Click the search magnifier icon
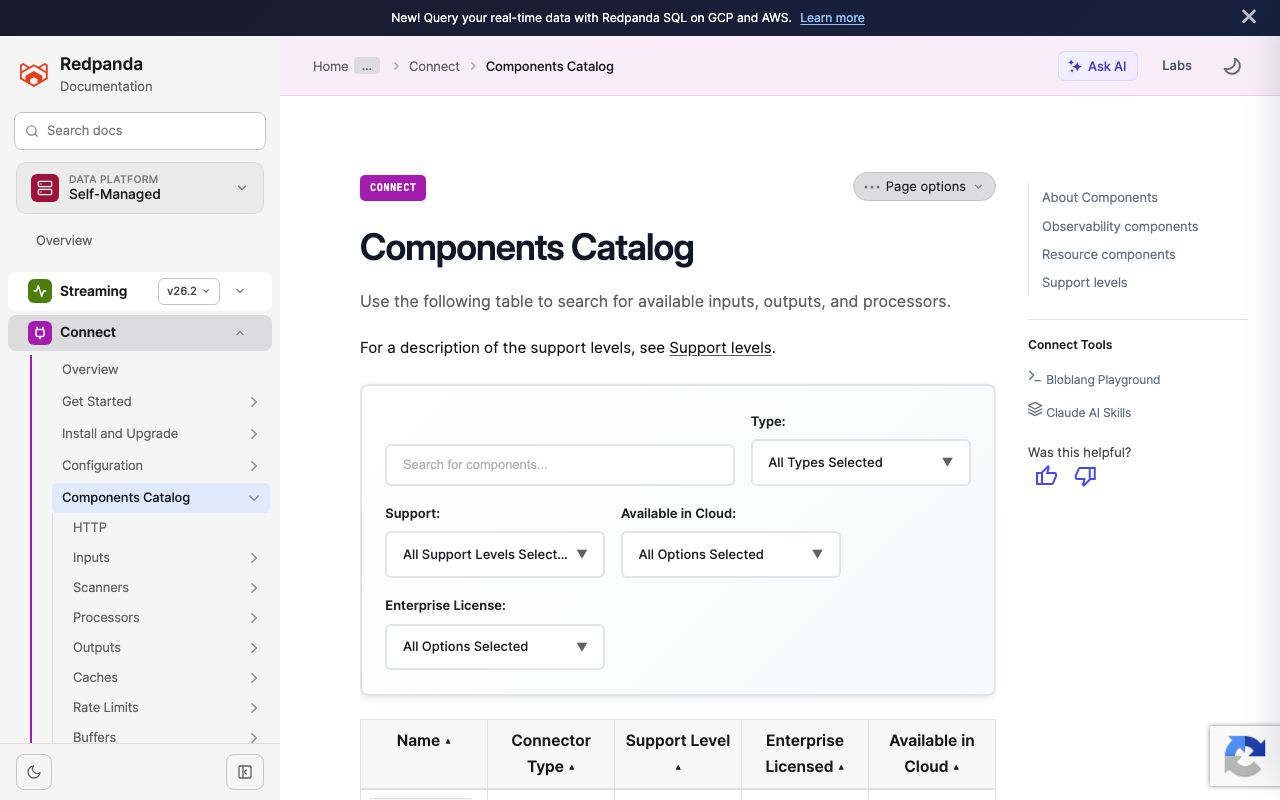Image resolution: width=1280 pixels, height=800 pixels. coord(33,131)
